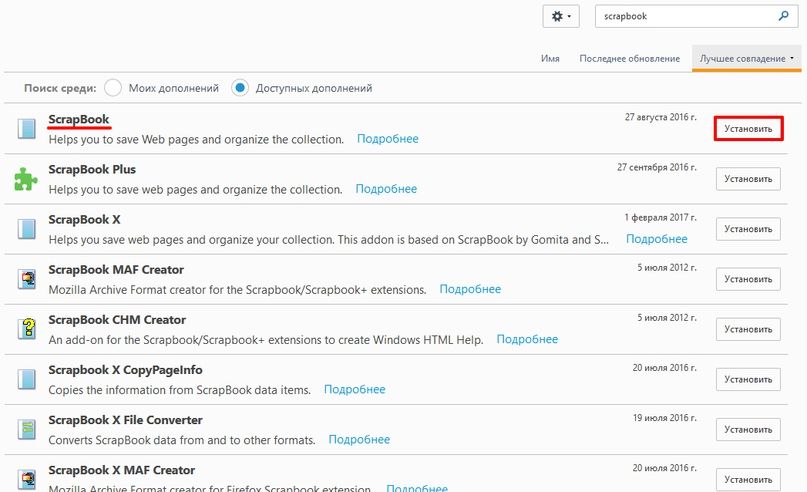The width and height of the screenshot is (807, 492).
Task: Click the ScrapBook add-on icon
Action: (x=26, y=129)
